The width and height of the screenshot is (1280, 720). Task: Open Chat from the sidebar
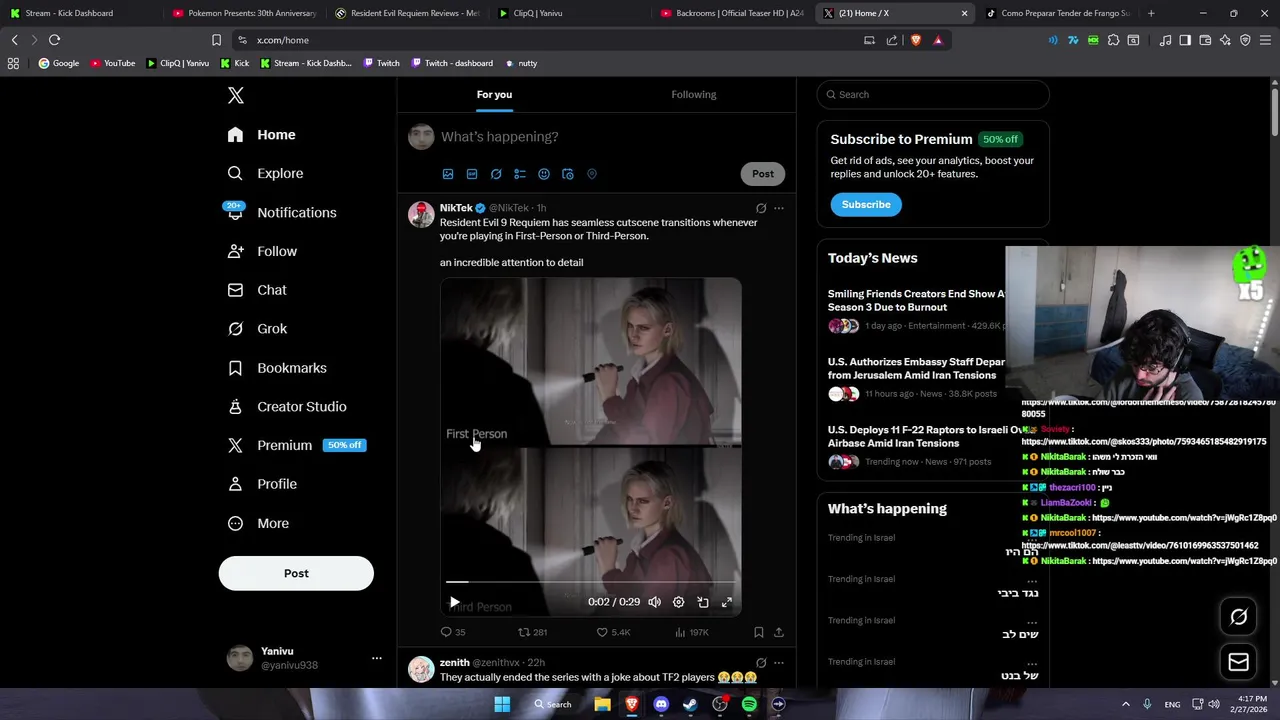click(257, 290)
